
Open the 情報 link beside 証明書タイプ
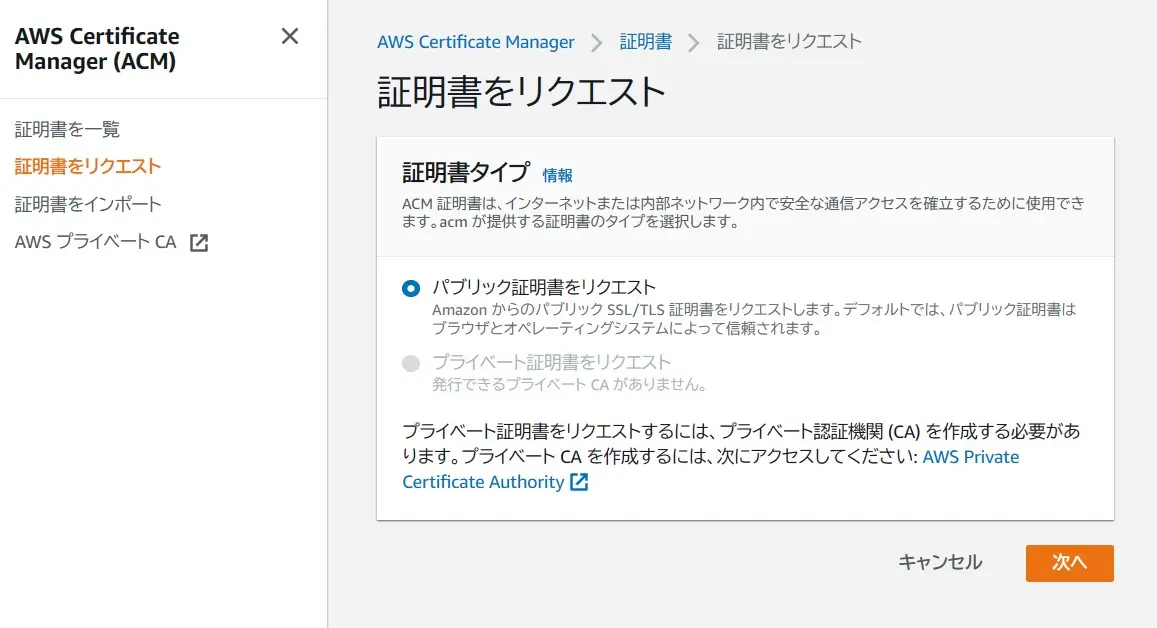tap(557, 175)
